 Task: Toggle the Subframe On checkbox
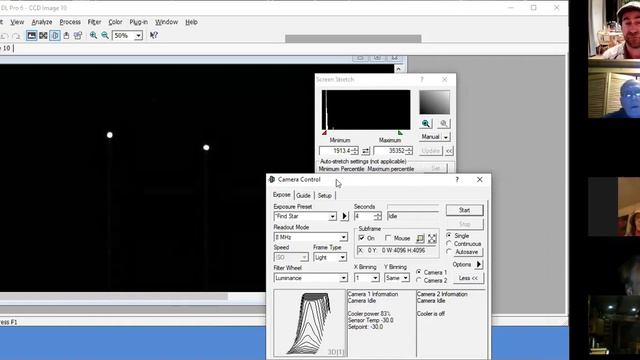tap(362, 238)
